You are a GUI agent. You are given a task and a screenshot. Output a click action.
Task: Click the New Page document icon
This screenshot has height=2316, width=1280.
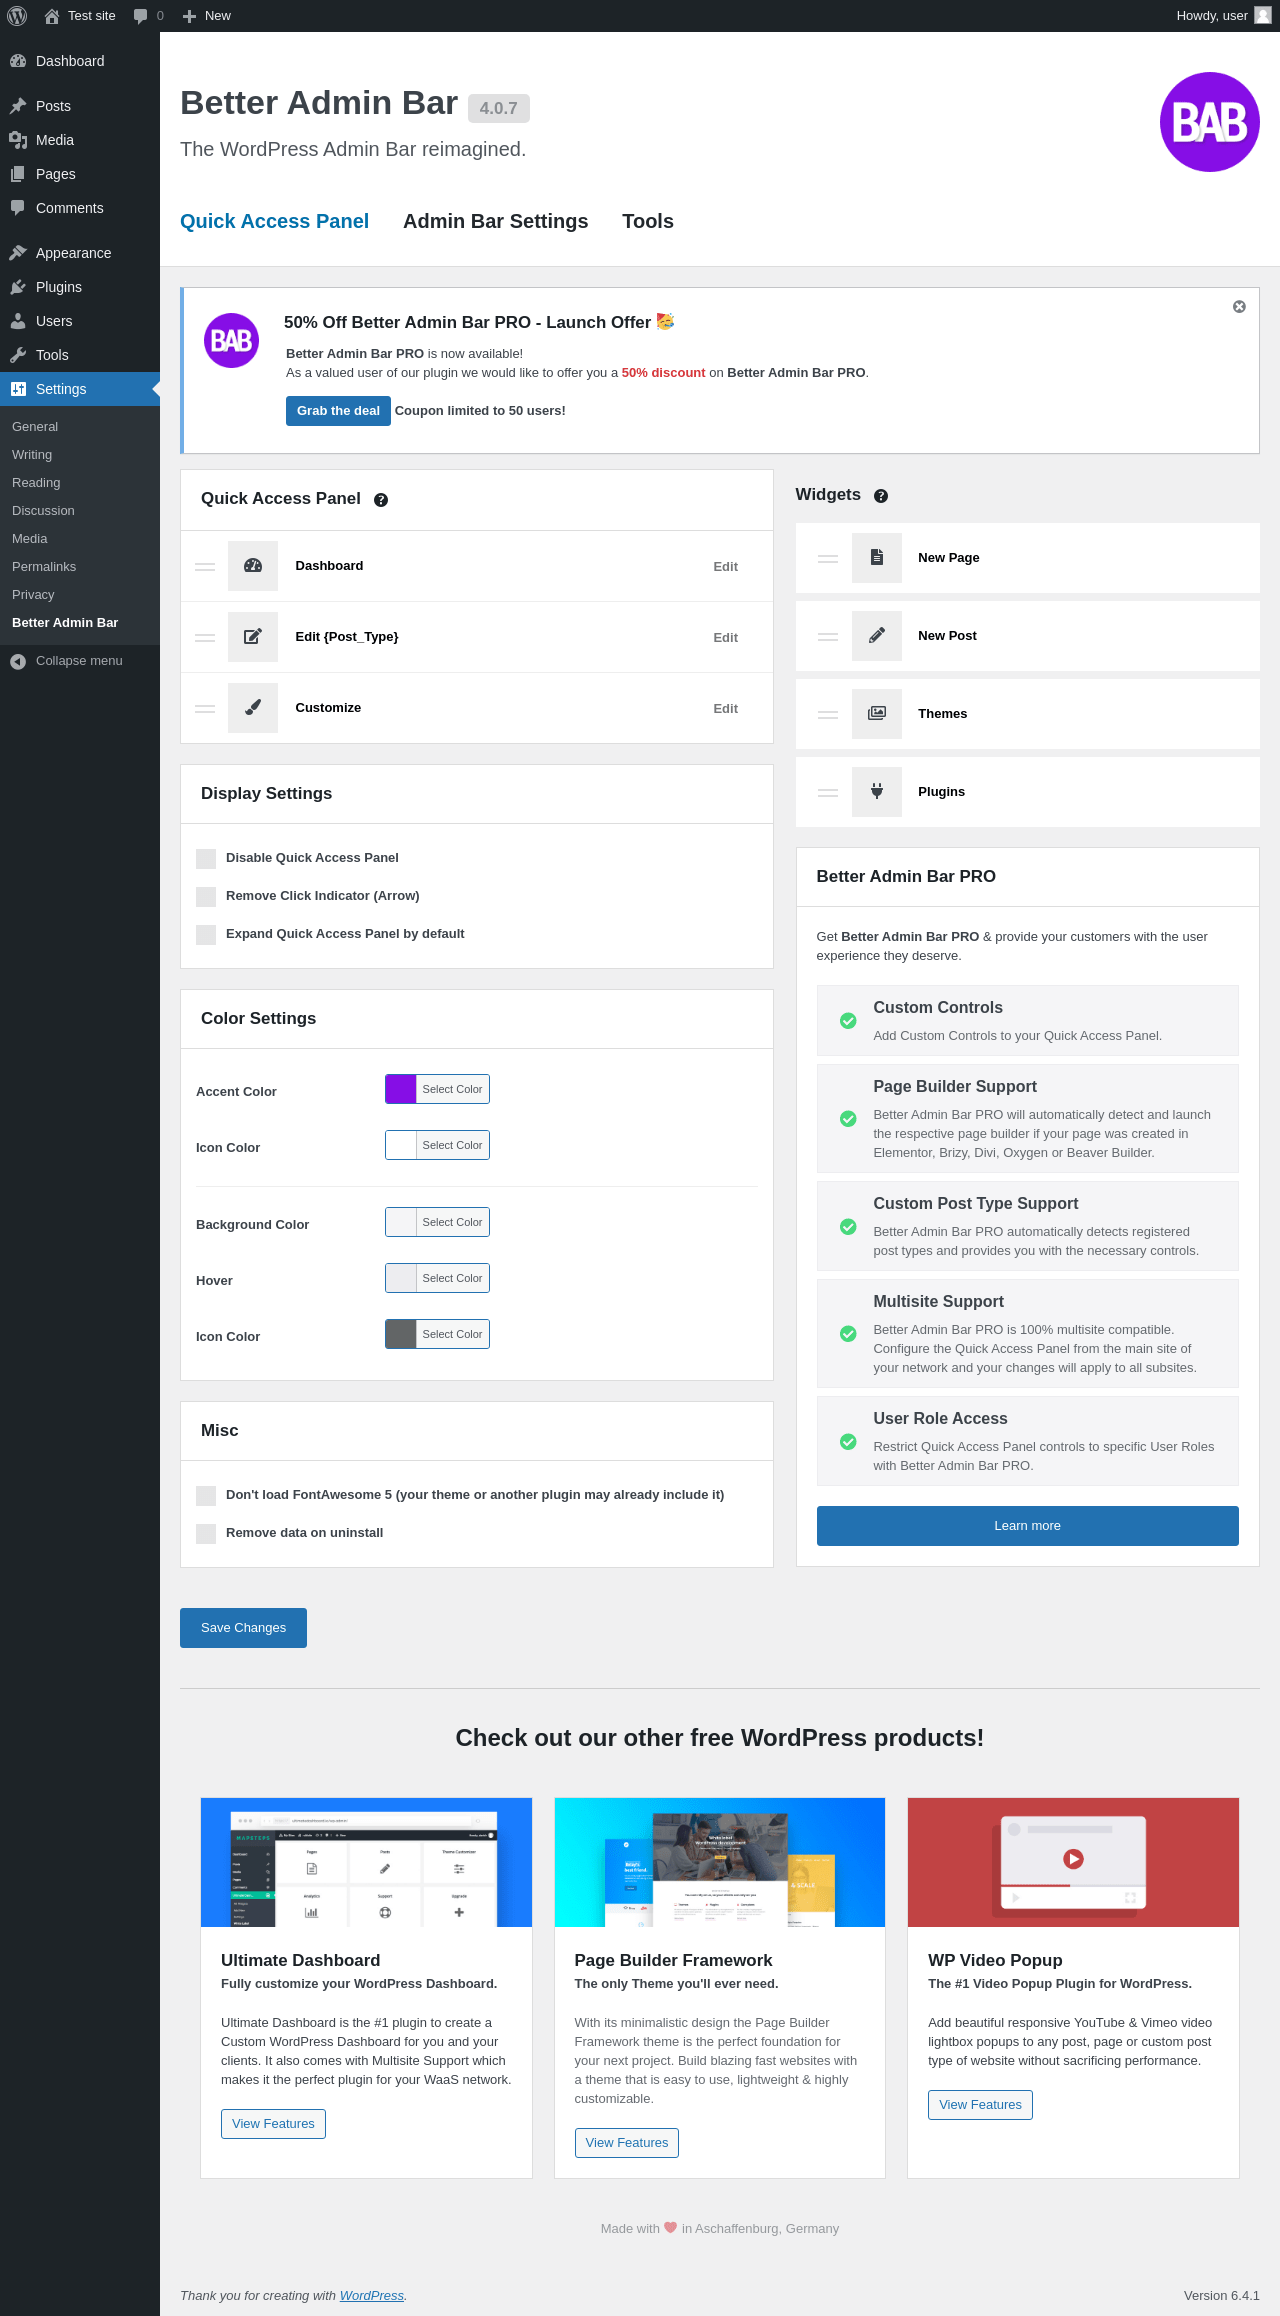877,558
